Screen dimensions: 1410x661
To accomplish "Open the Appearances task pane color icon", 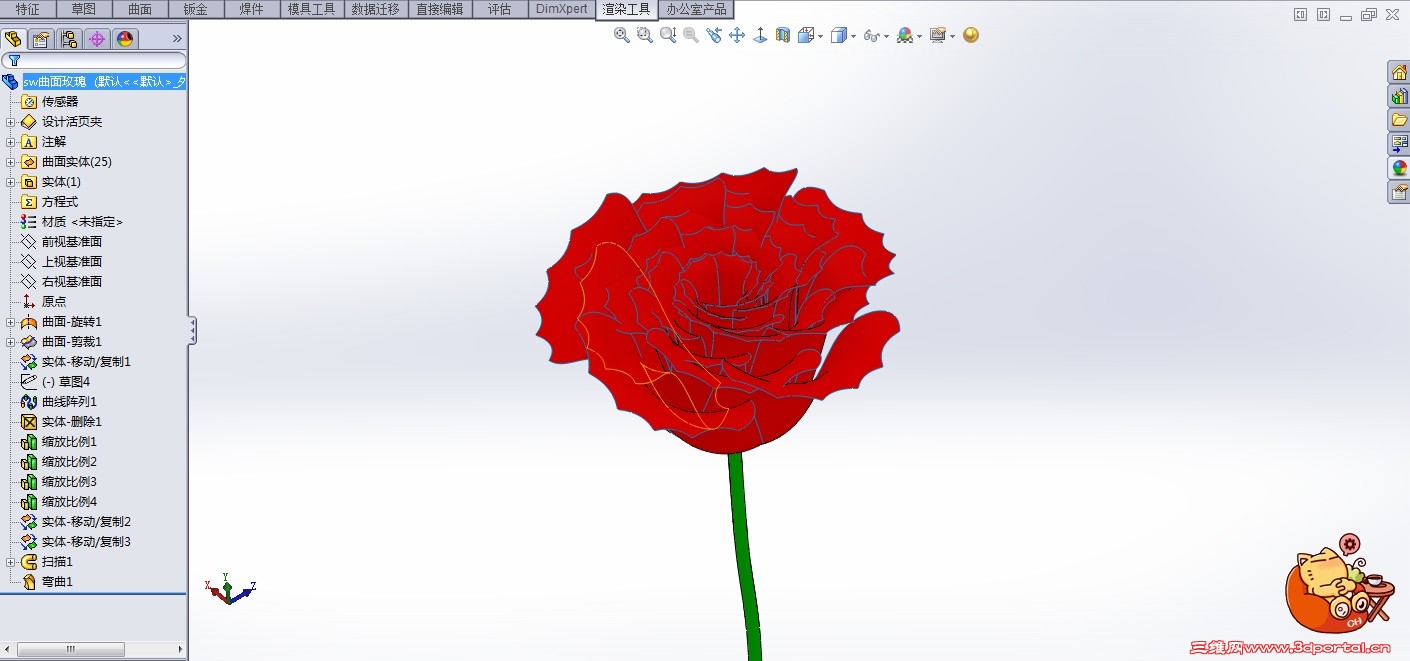I will [1399, 168].
